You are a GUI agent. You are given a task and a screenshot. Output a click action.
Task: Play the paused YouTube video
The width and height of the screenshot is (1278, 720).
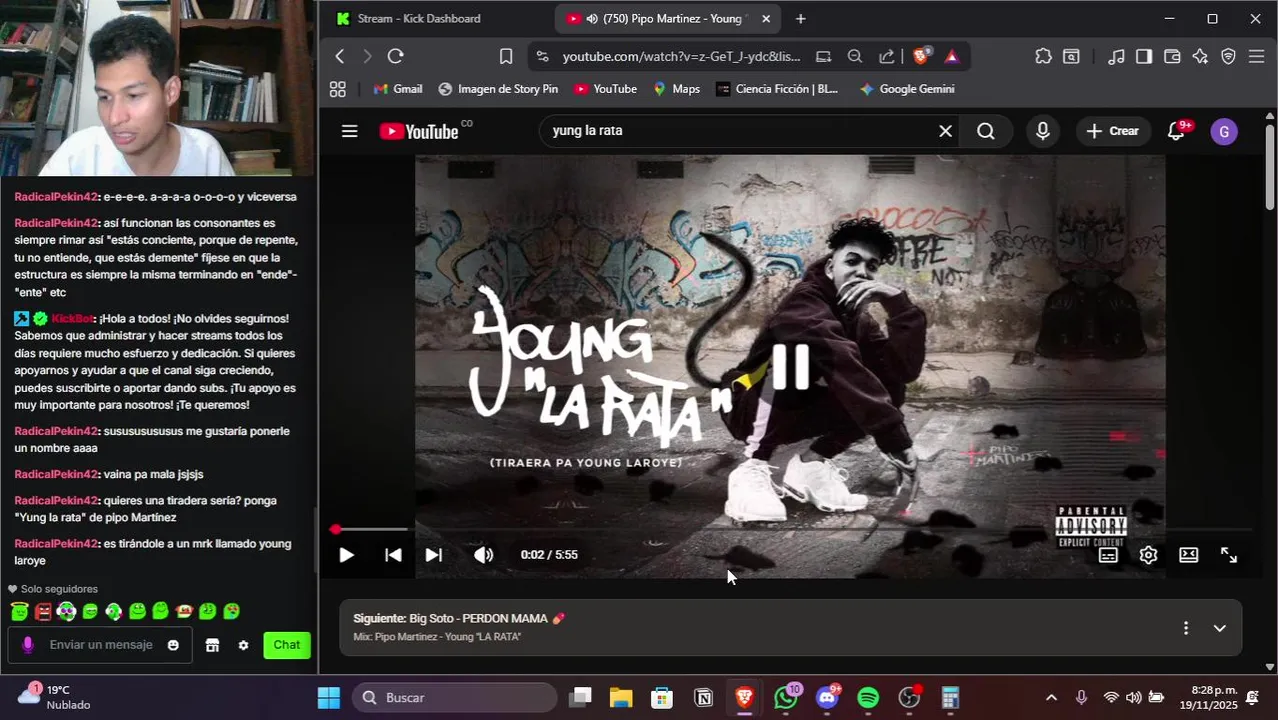tap(346, 555)
